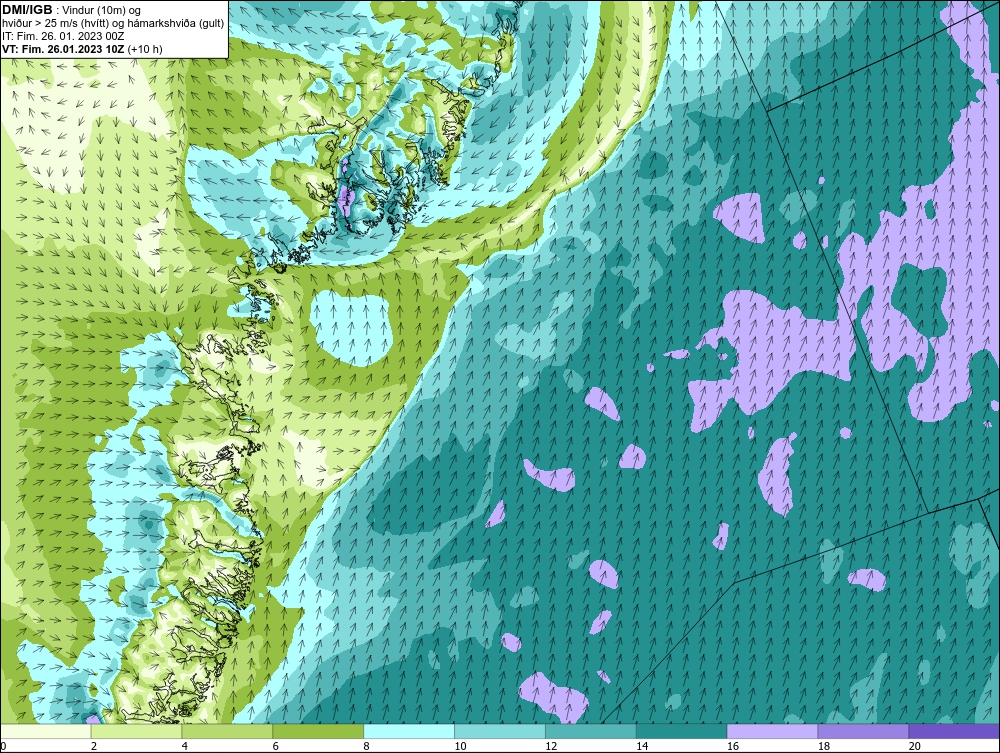Click the 14–16 m/s dark teal swatch
The height and width of the screenshot is (753, 1000).
coord(682,731)
